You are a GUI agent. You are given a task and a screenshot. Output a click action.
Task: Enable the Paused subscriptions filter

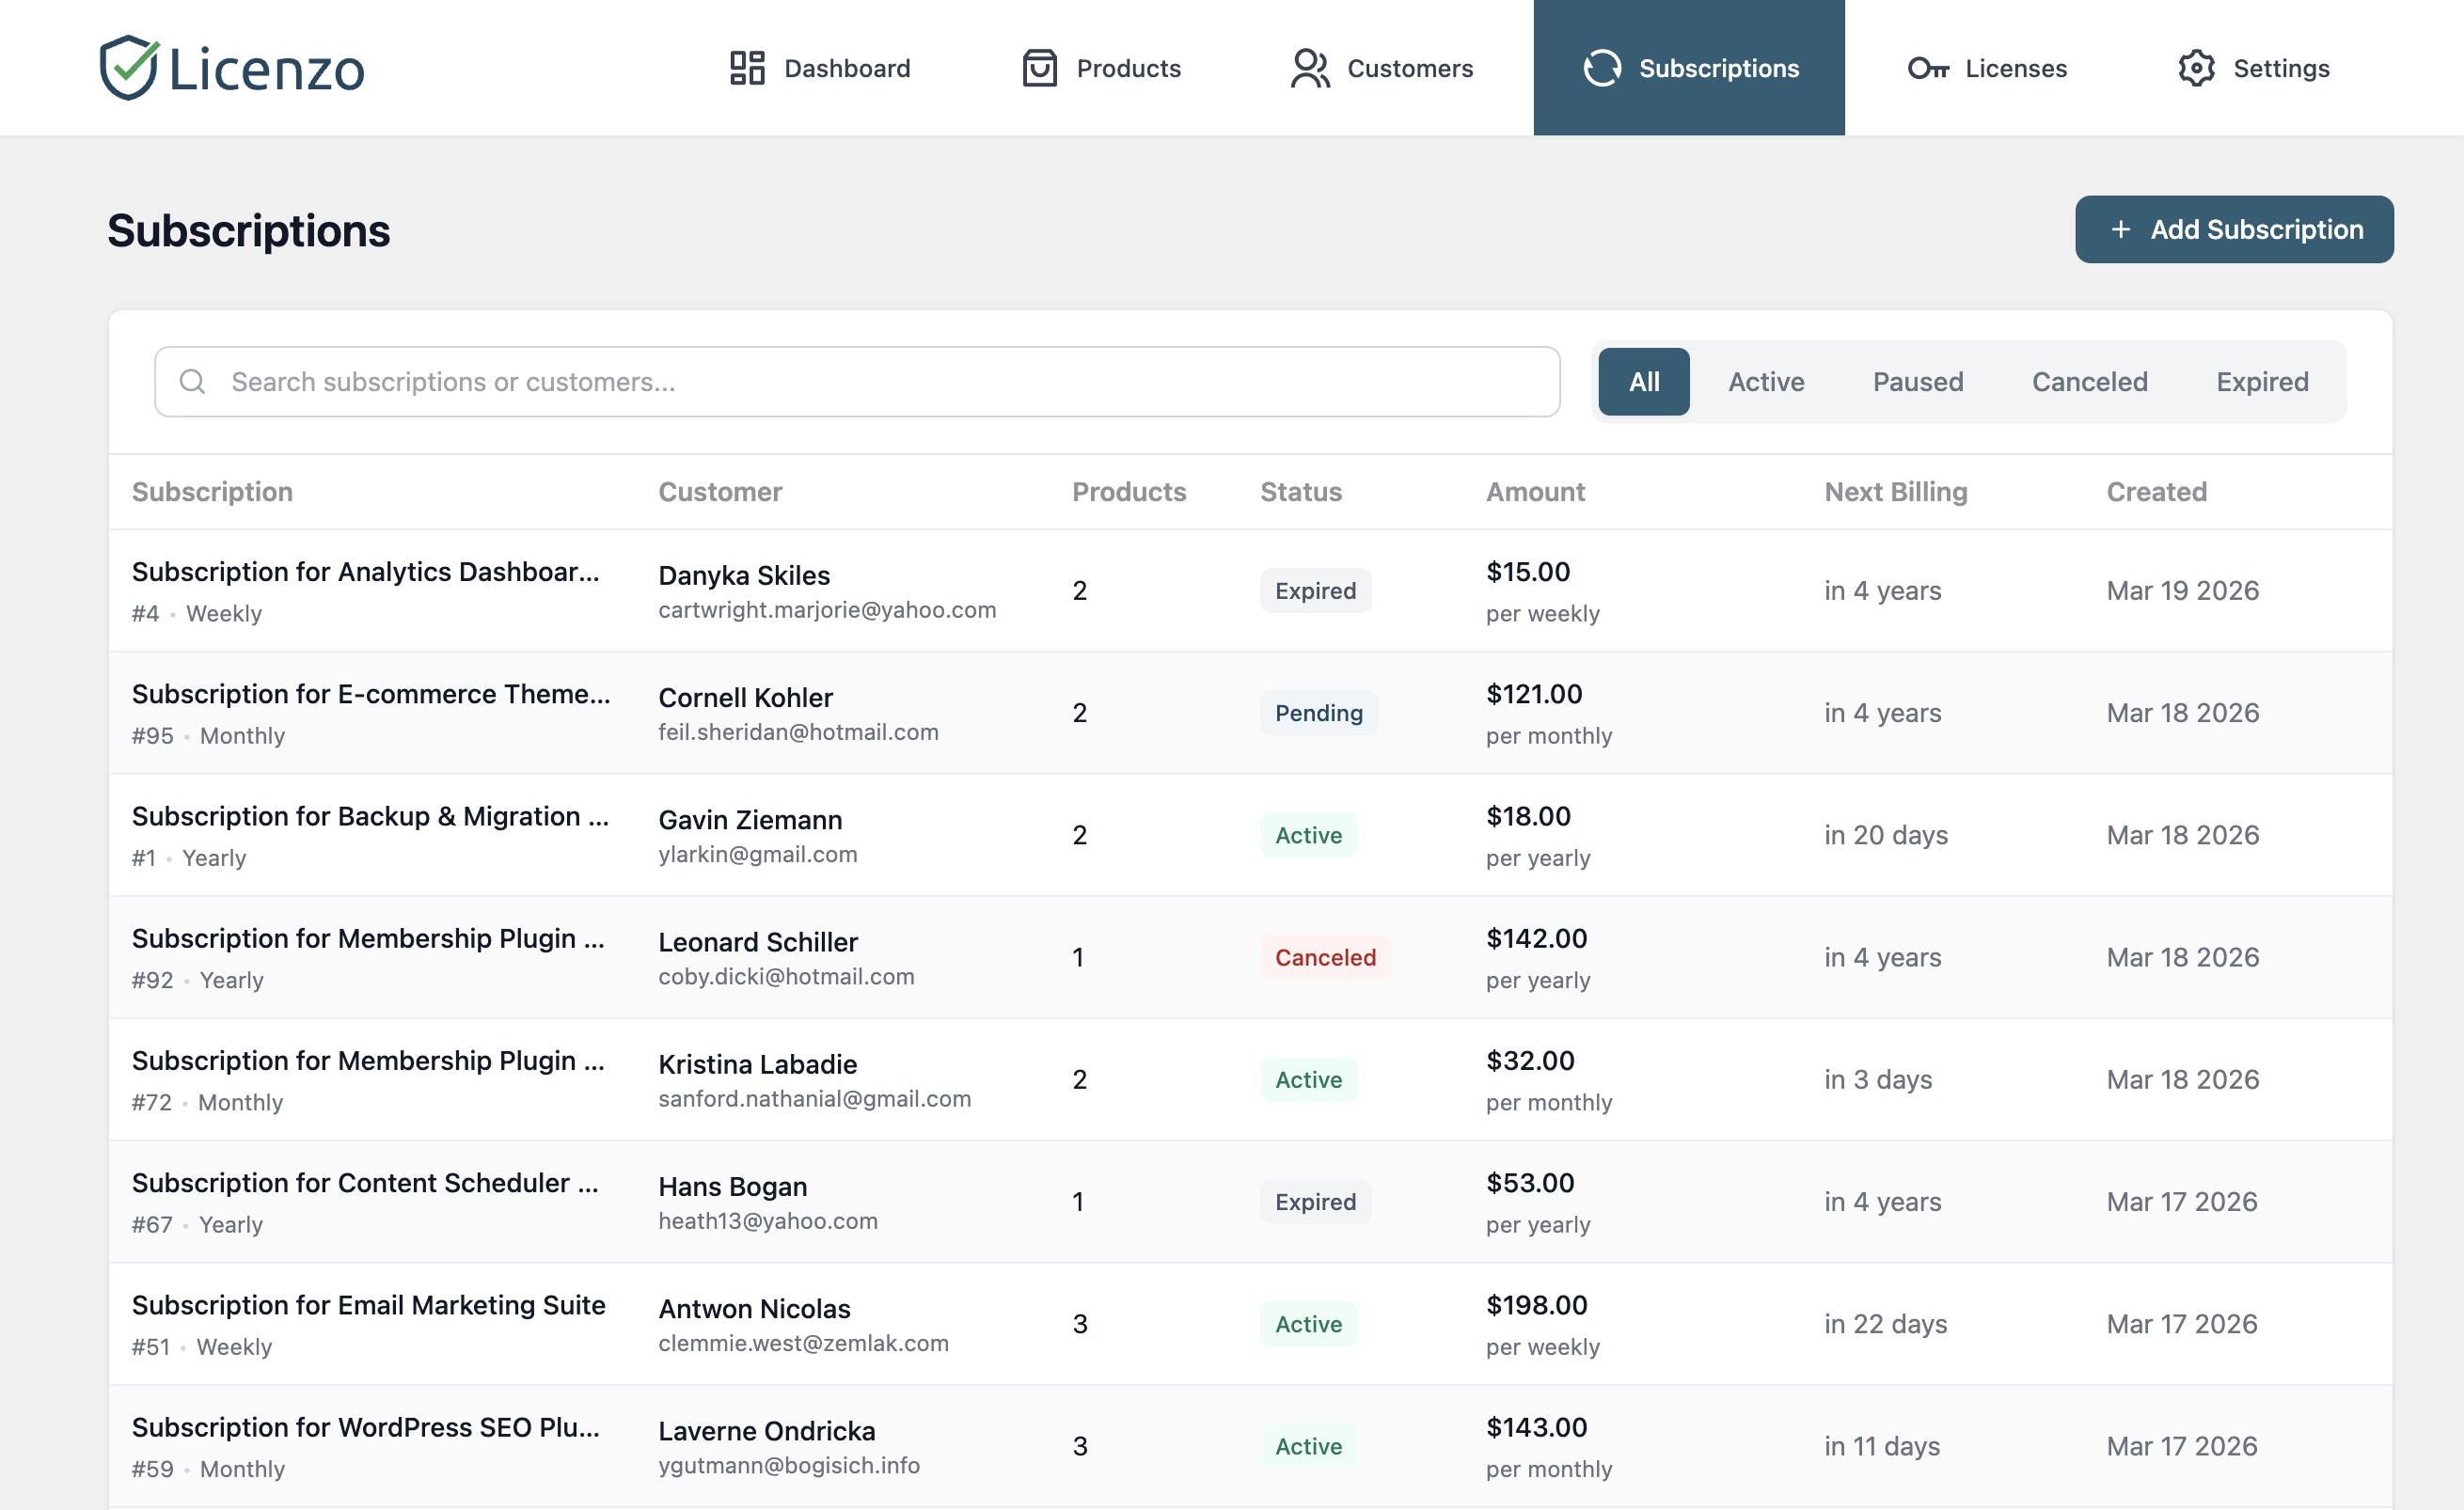[1917, 381]
